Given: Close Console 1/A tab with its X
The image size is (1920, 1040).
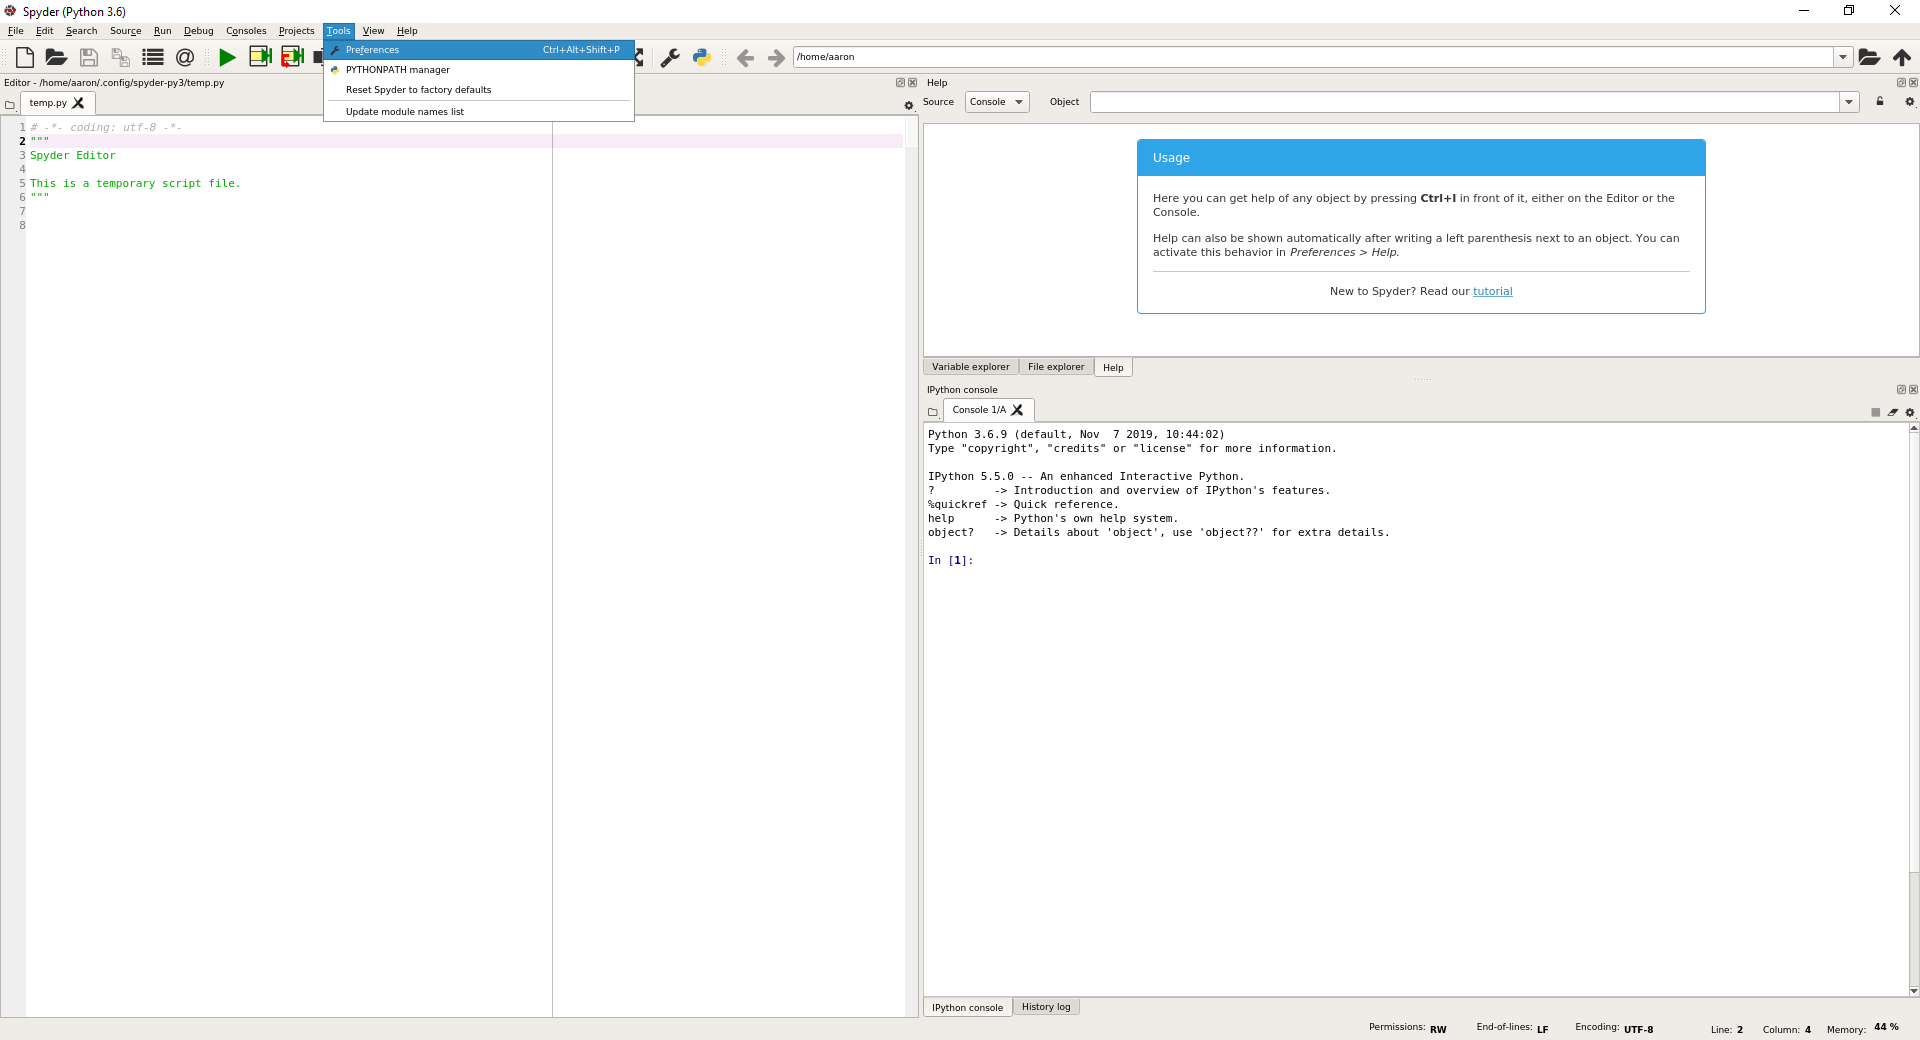Looking at the screenshot, I should tap(1018, 410).
